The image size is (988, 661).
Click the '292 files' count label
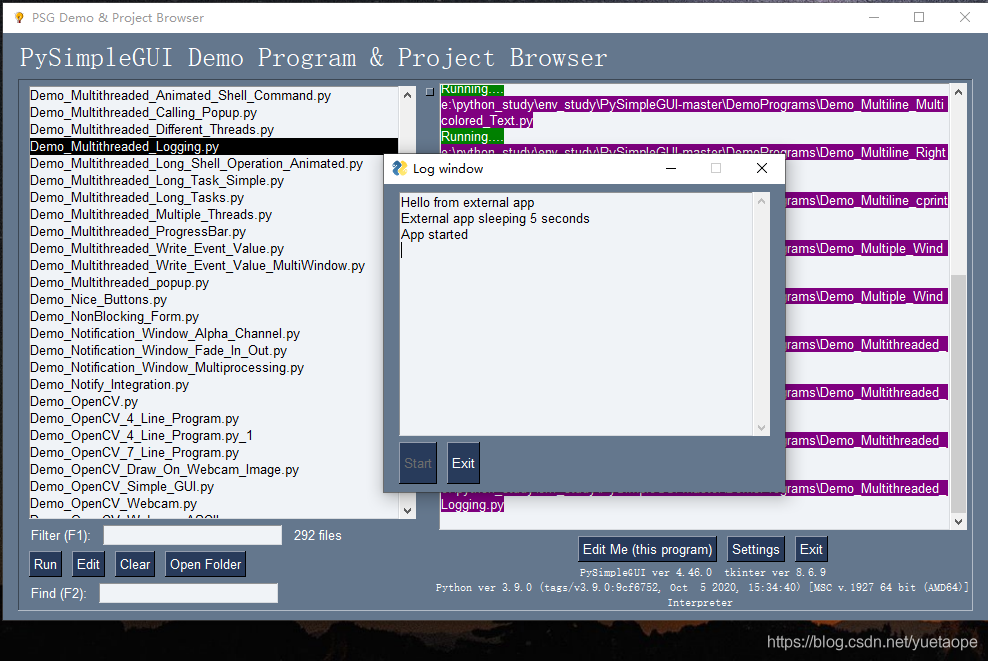click(x=318, y=536)
